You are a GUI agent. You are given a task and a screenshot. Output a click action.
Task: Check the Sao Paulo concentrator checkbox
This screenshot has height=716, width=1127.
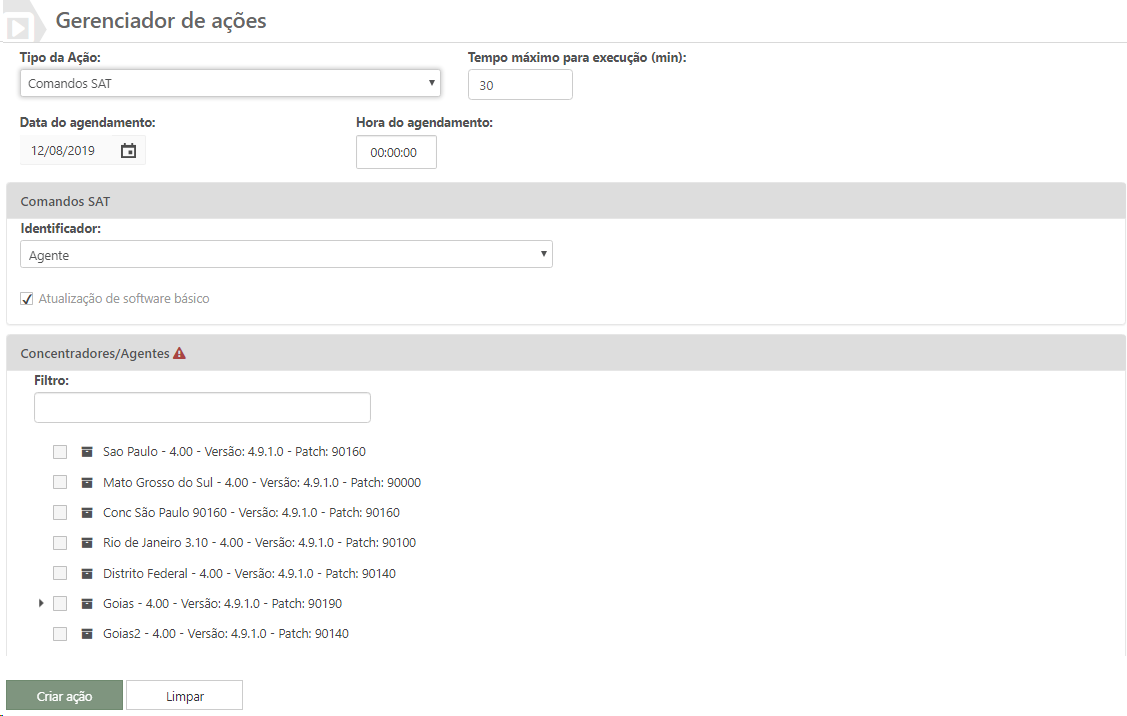tap(60, 451)
